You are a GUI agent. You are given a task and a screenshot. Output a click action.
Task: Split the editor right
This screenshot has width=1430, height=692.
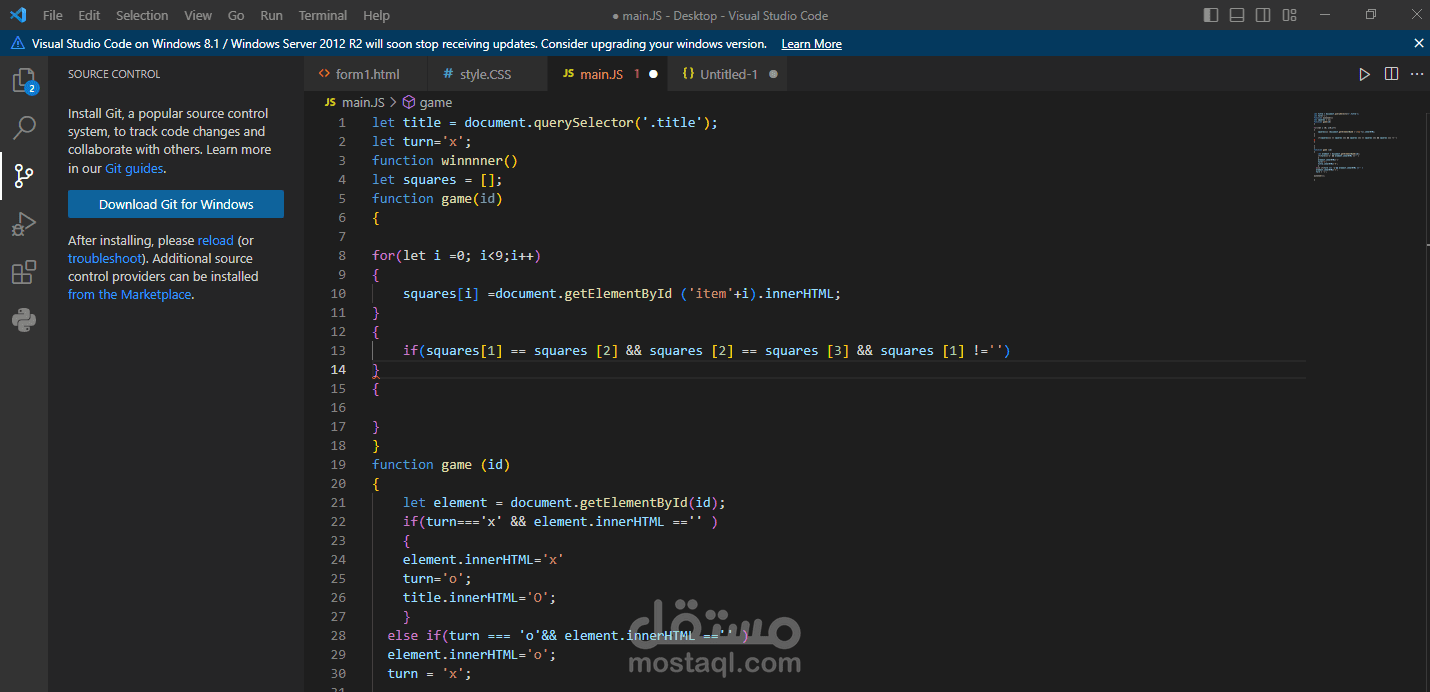click(1391, 74)
